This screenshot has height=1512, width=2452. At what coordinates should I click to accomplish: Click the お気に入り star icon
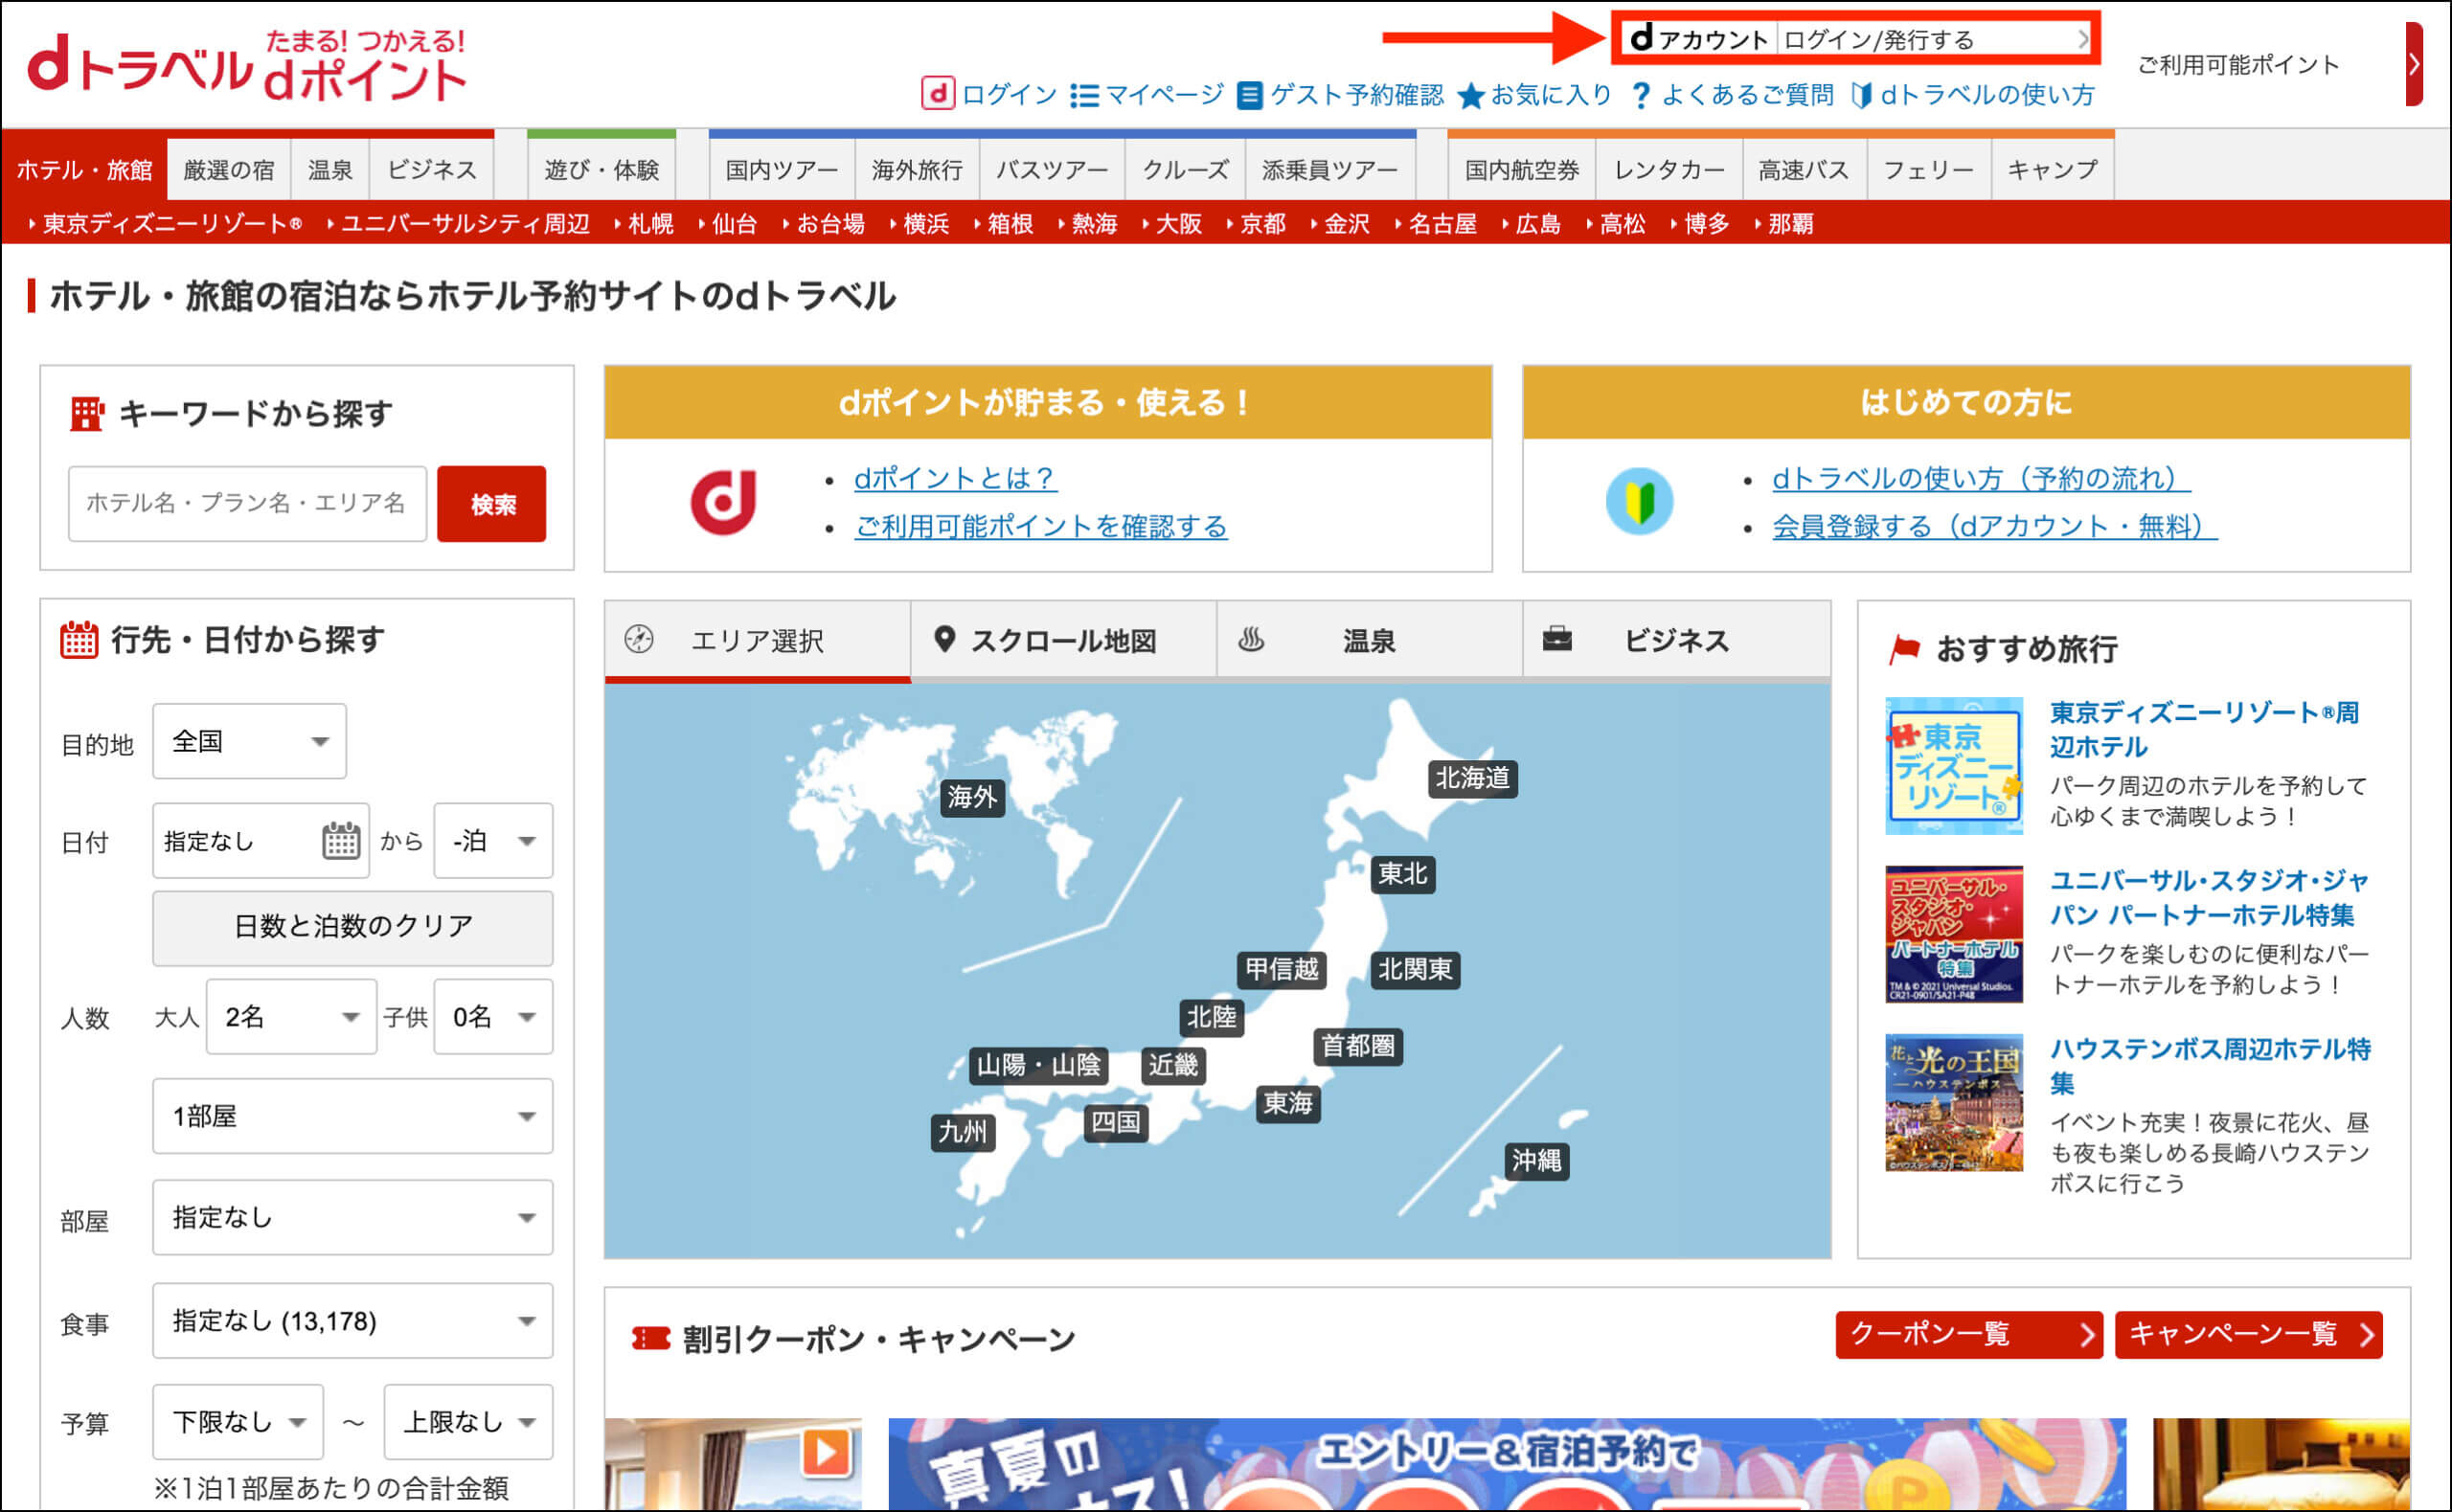point(1471,95)
